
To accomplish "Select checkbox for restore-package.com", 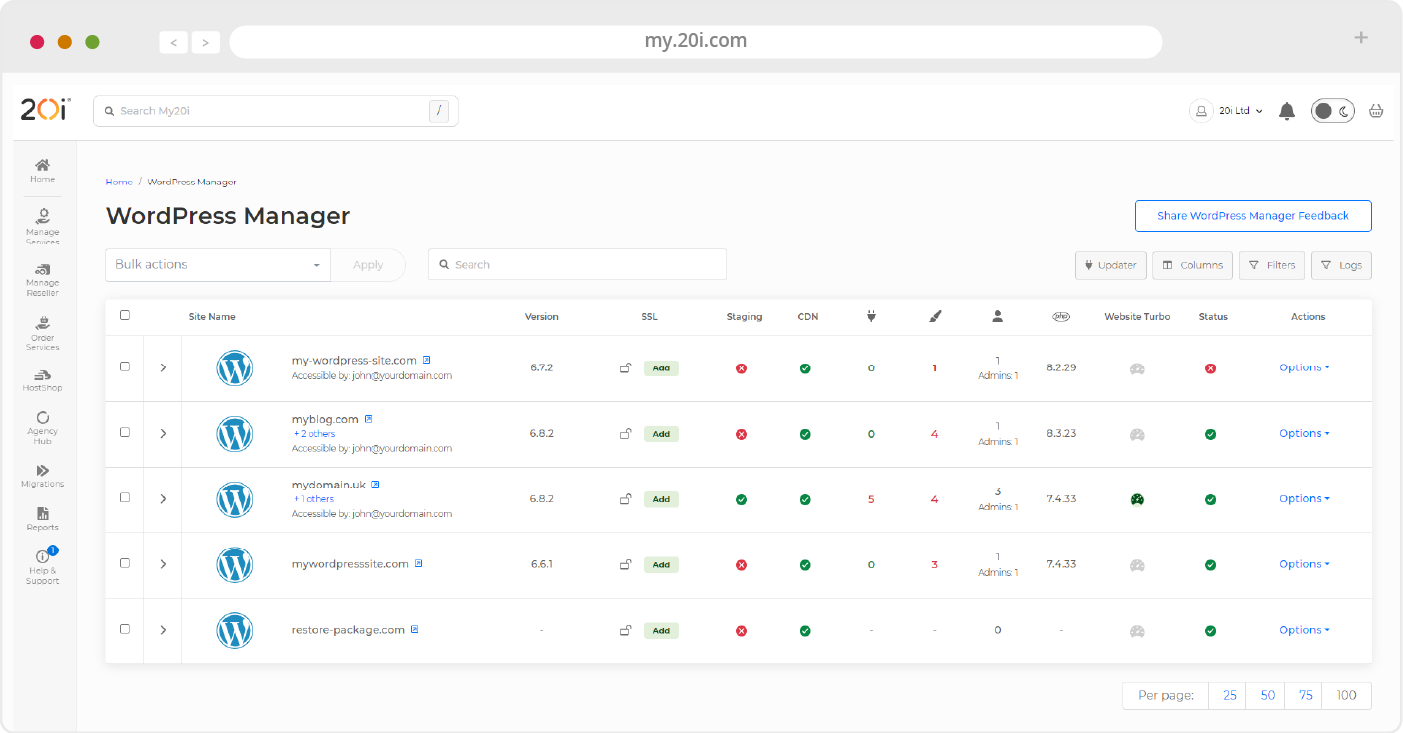I will (125, 629).
